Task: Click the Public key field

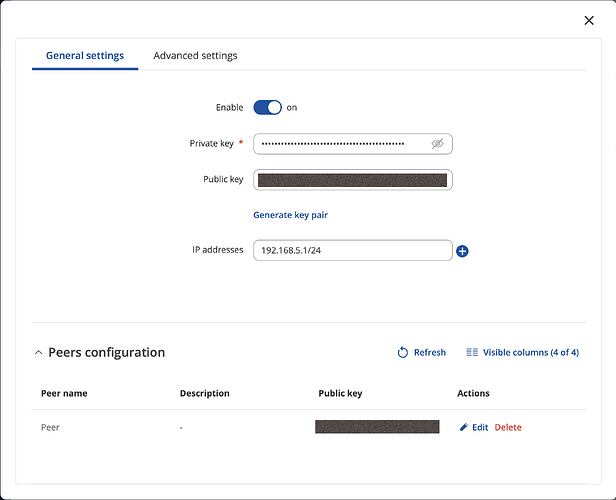Action: coord(352,180)
